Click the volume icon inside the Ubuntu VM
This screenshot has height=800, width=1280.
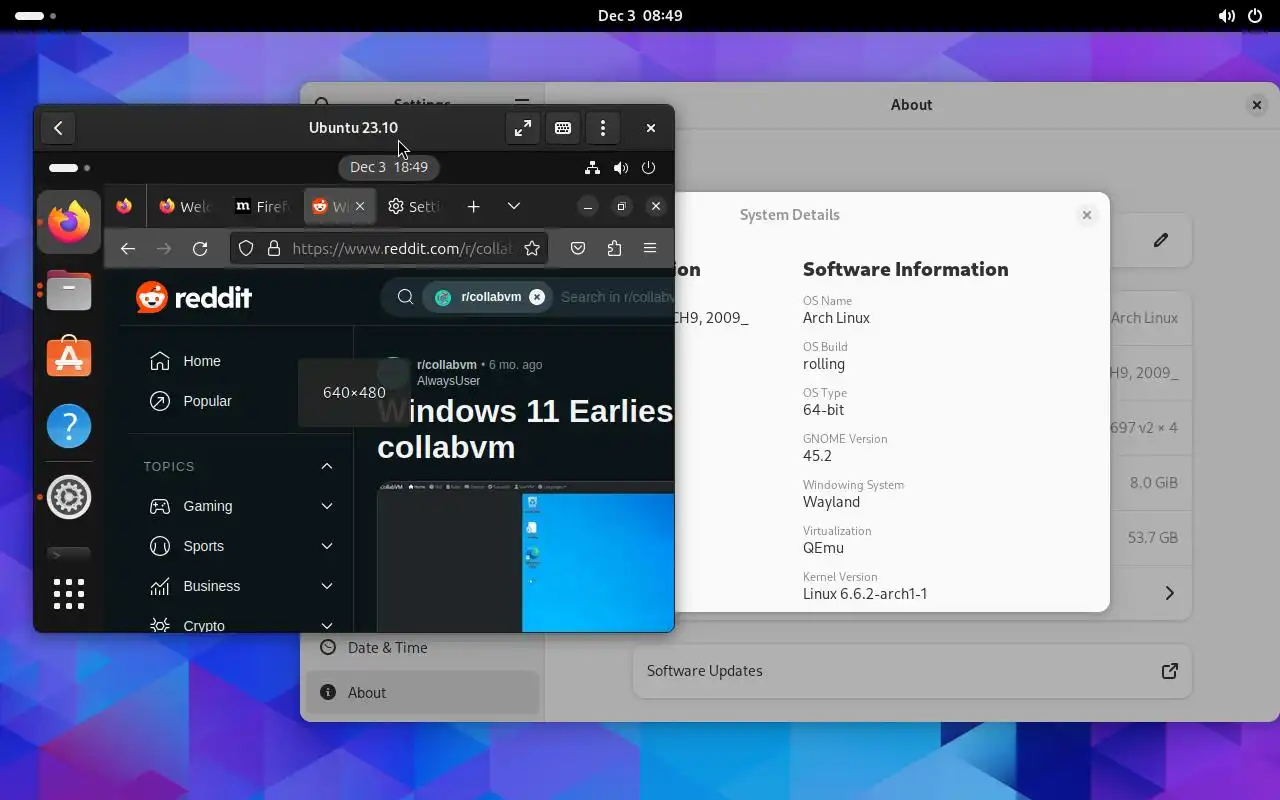coord(621,168)
